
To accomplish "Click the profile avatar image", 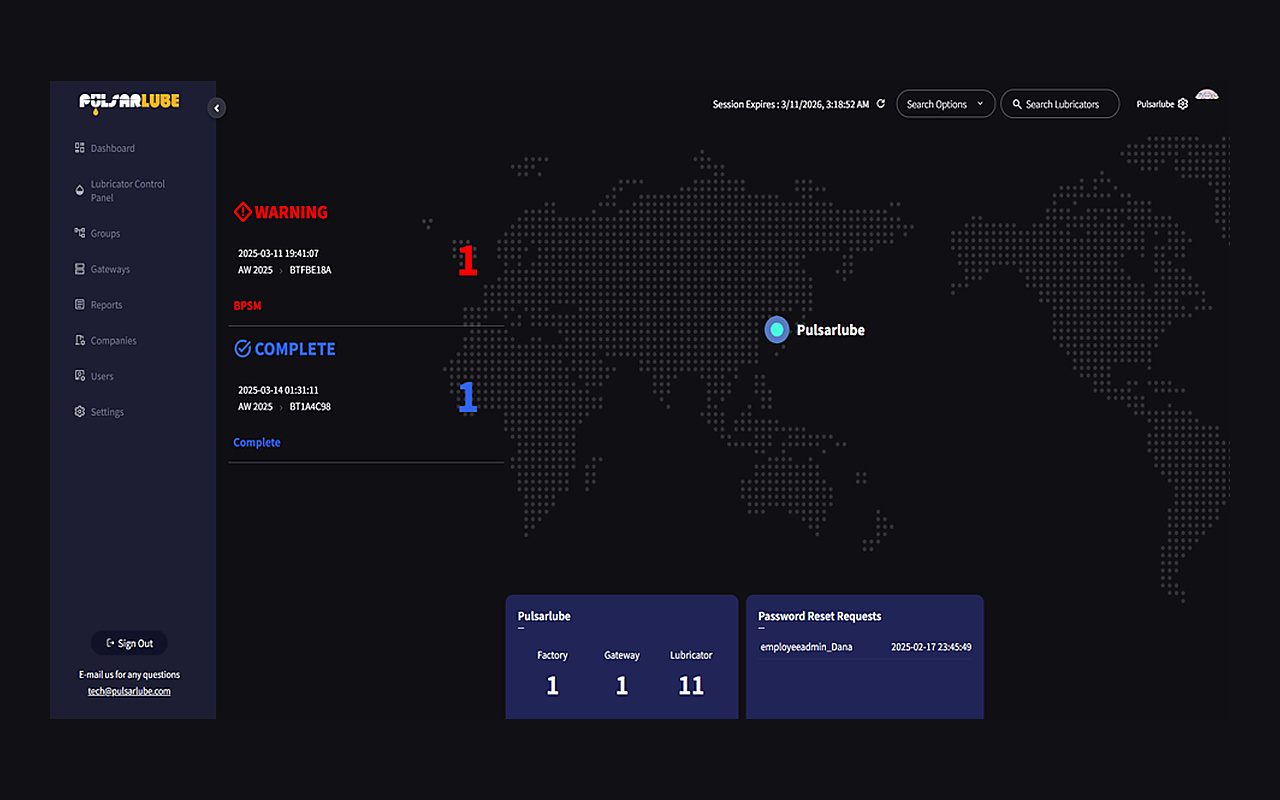I will pos(1207,96).
